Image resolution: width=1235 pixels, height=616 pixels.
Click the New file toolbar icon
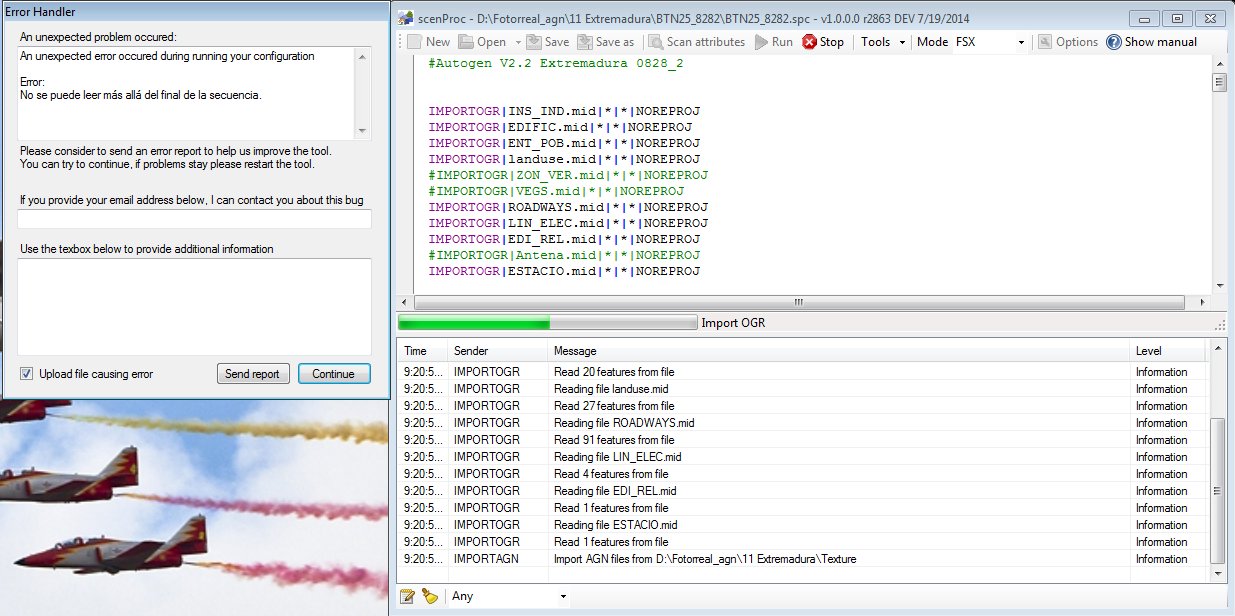[x=414, y=42]
